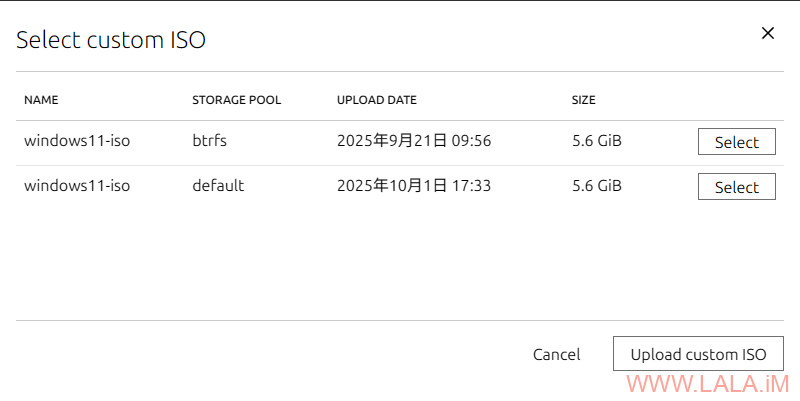The width and height of the screenshot is (800, 401).
Task: Click windows11-iso name in the btrfs row
Action: [77, 141]
